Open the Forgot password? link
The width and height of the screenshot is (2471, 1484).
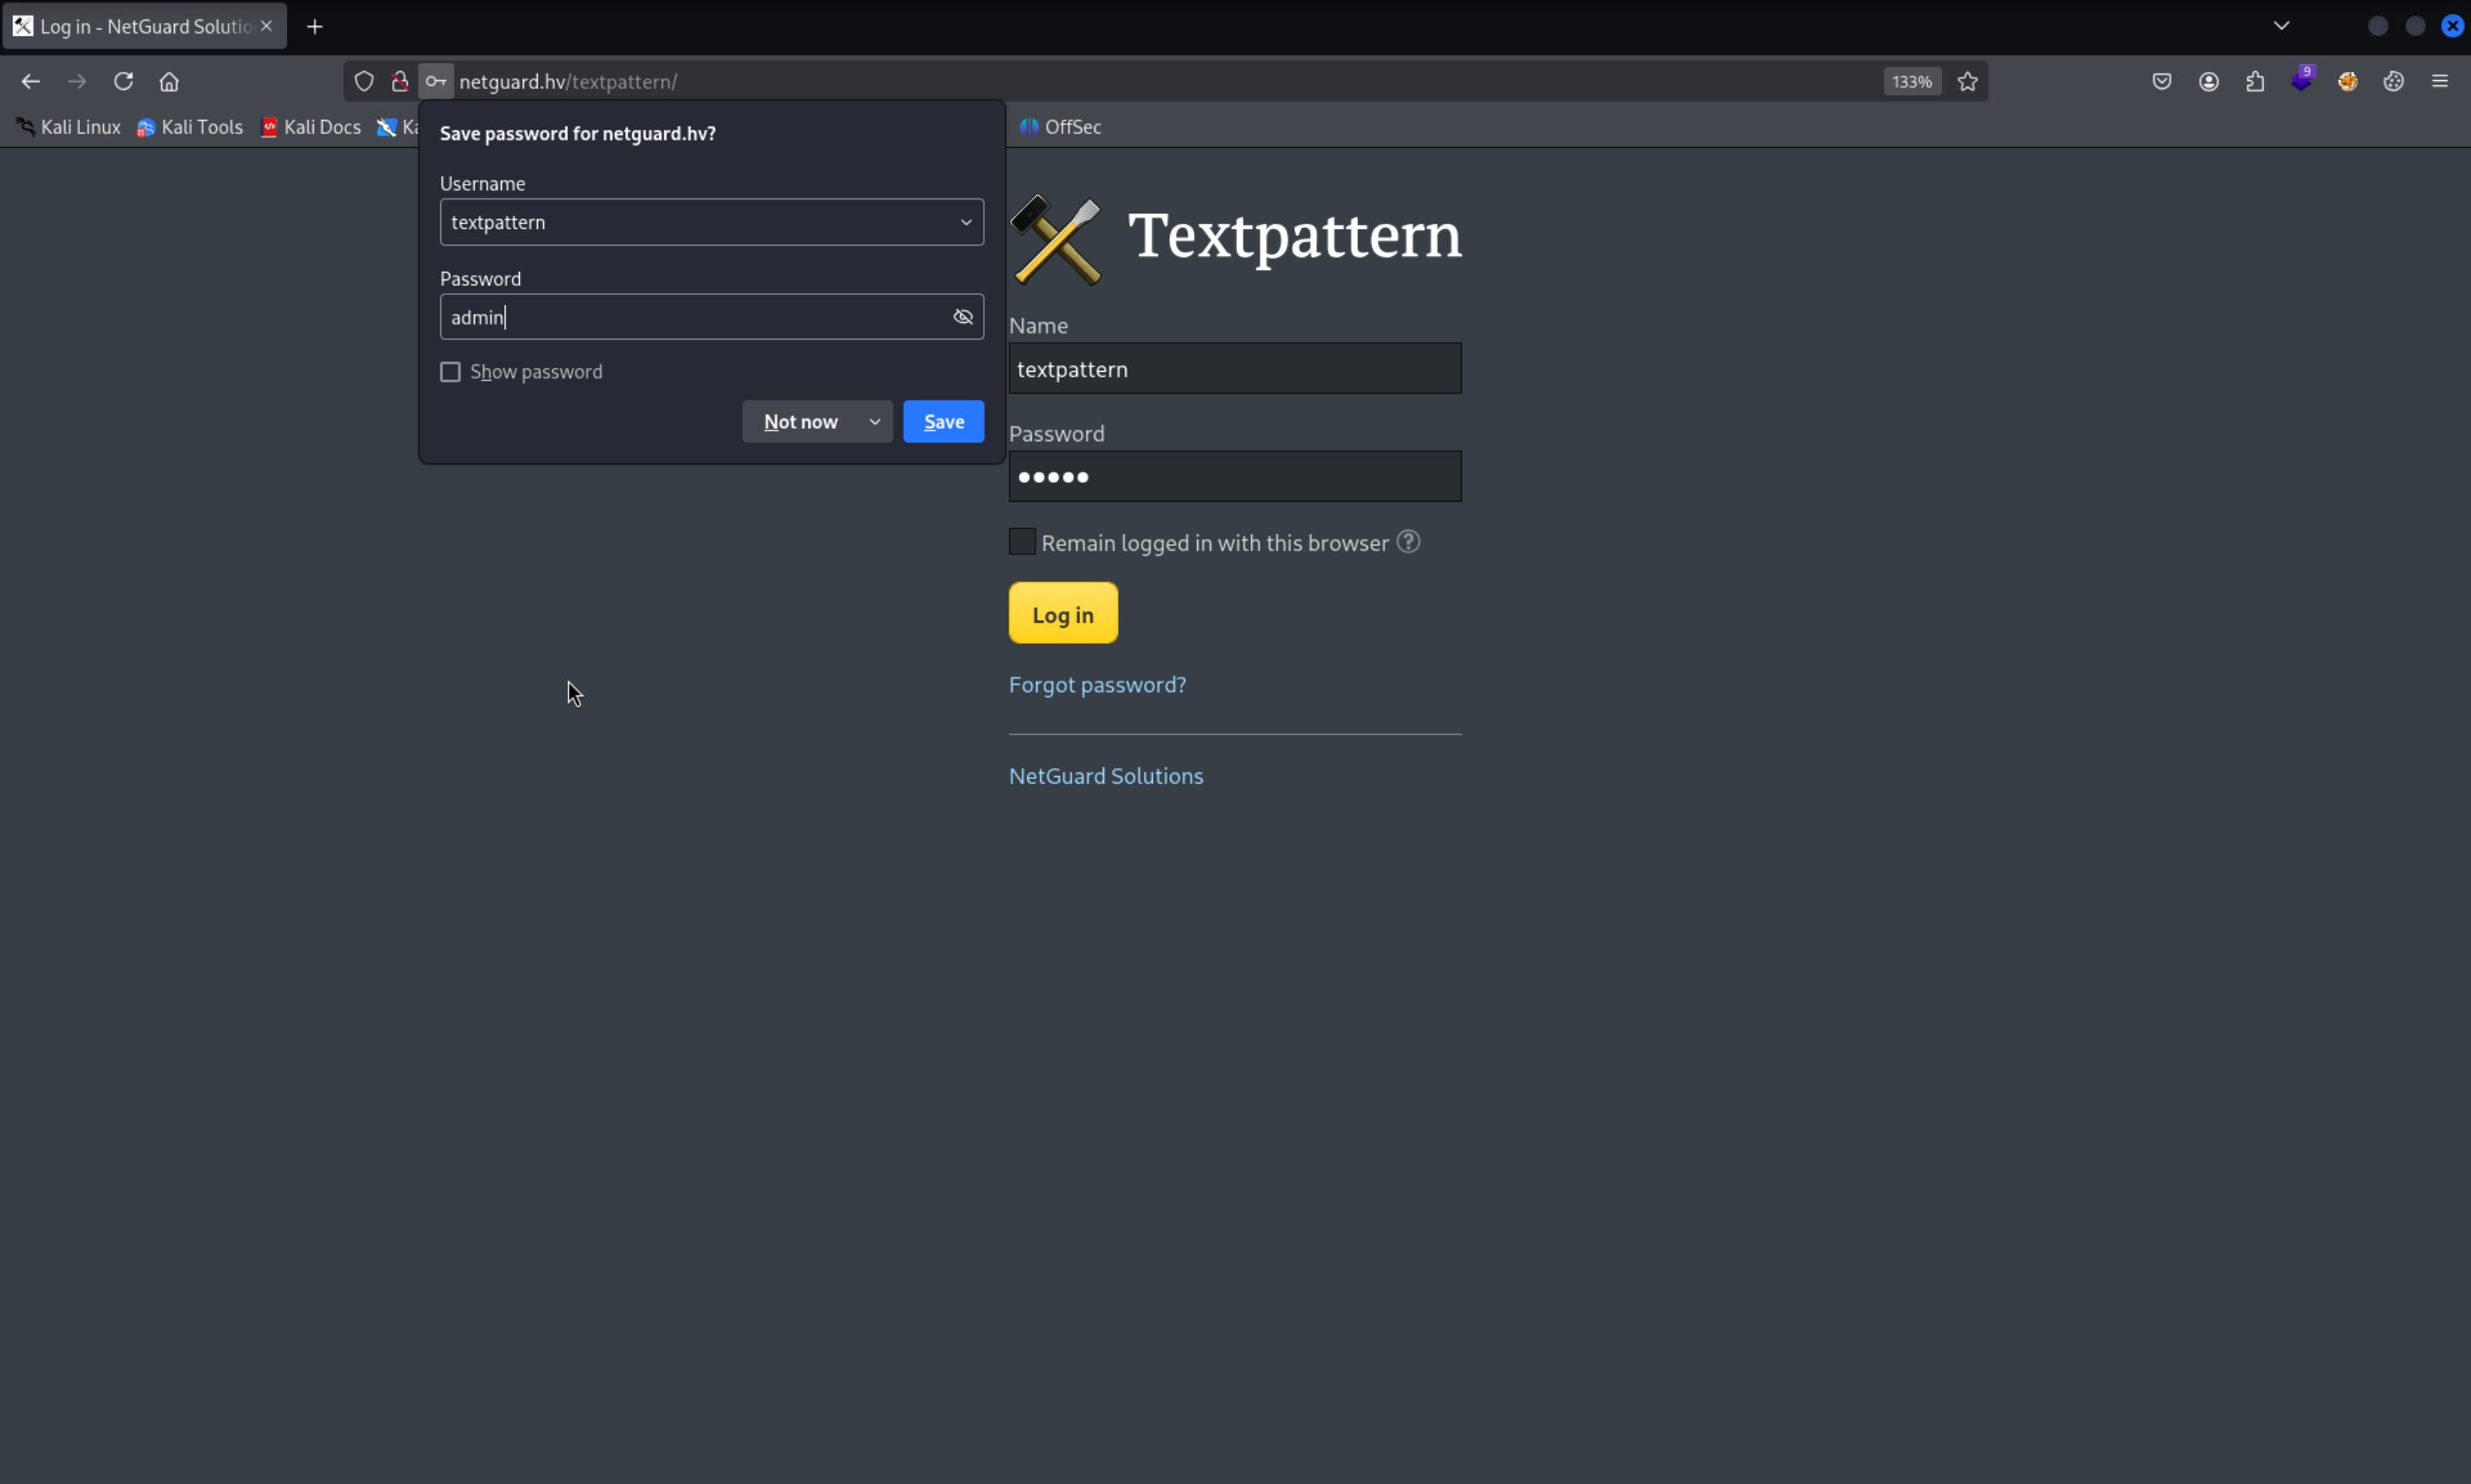tap(1097, 684)
